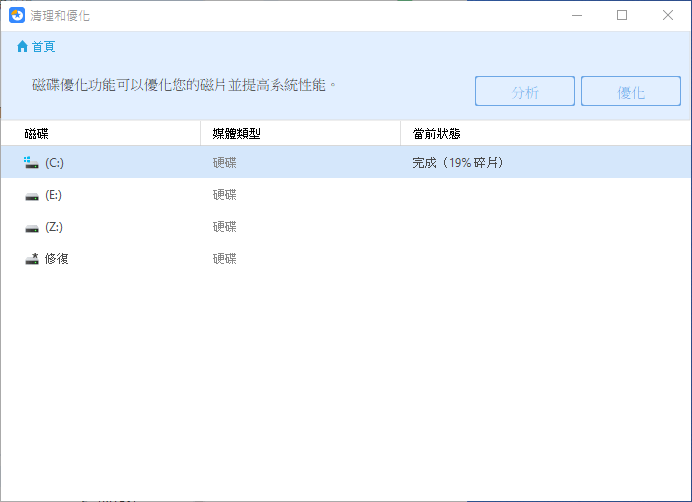692x502 pixels.
Task: Go back to 首頁 via the breadcrumb link
Action: coord(43,47)
